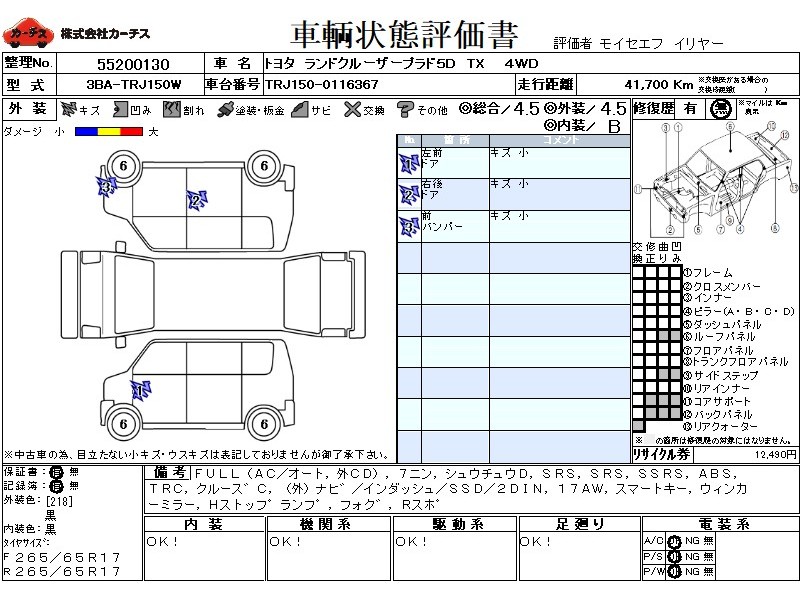
Task: Click the 割れ crack legend icon
Action: [173, 109]
